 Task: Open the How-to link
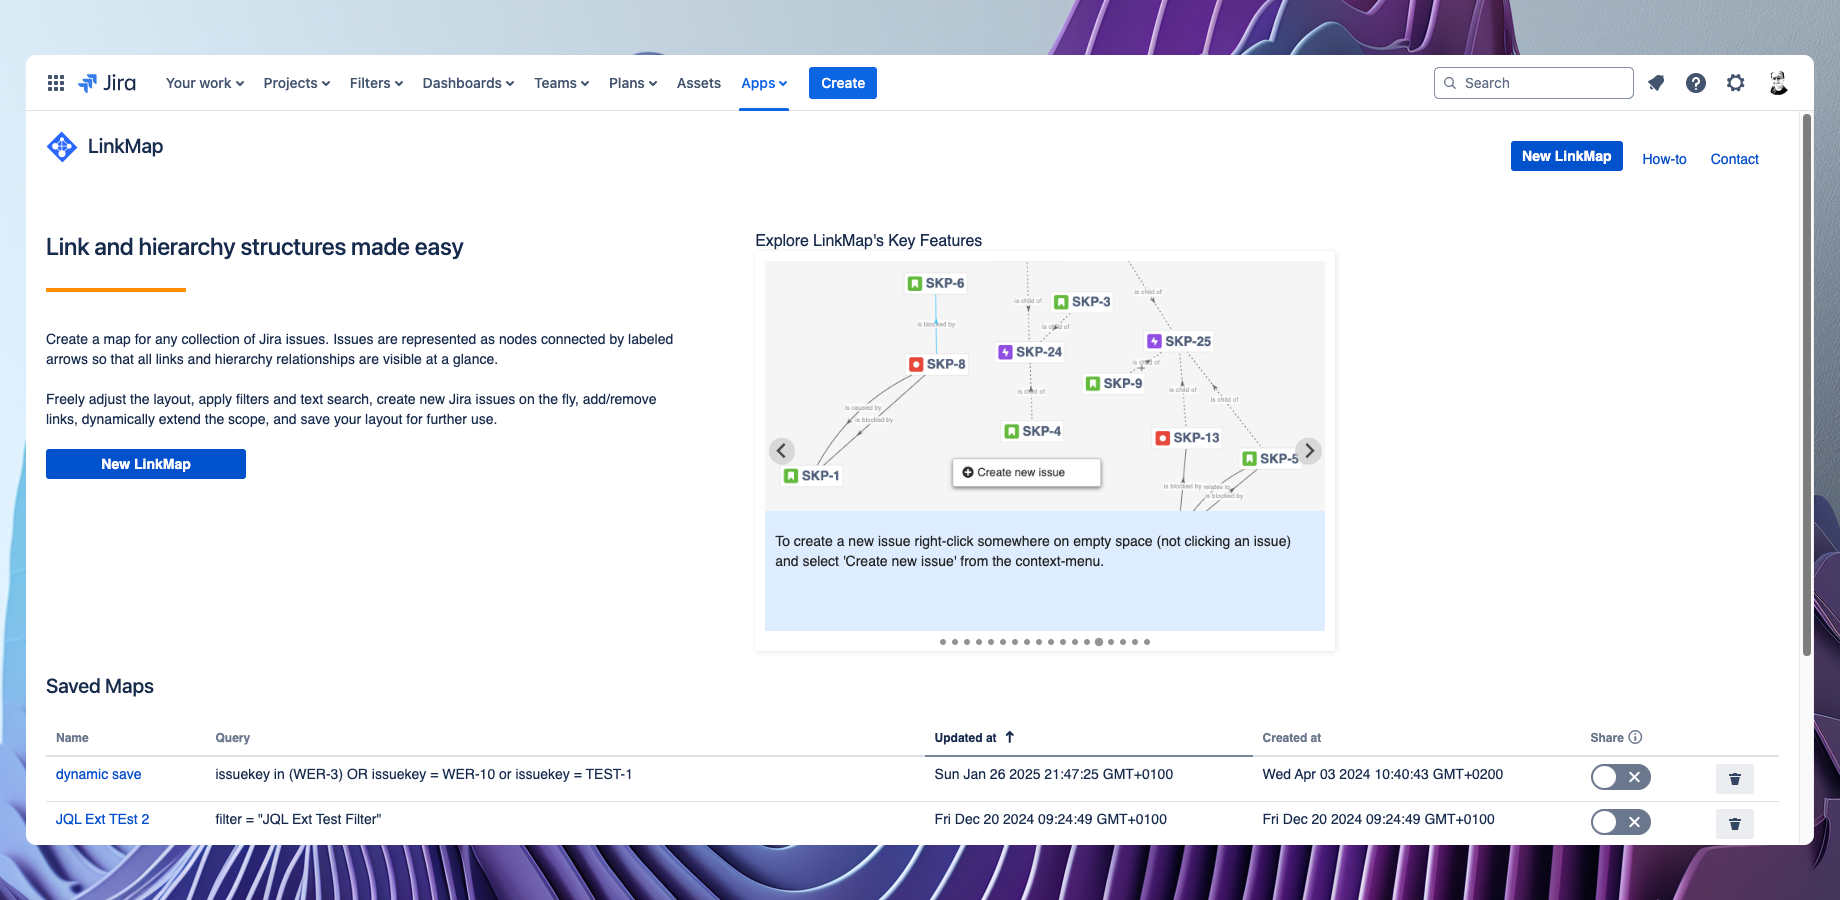1664,159
